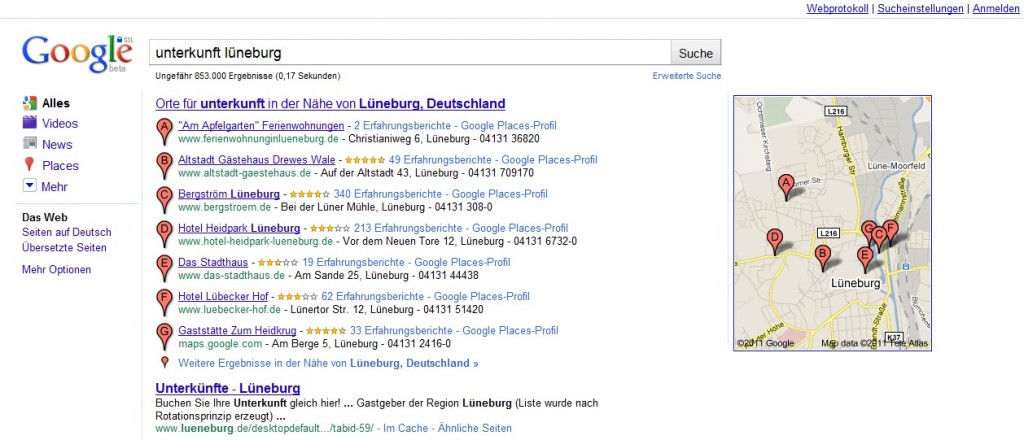
Task: Open "Am Apfelgarten" Ferienwohnungen result
Action: pyautogui.click(x=261, y=125)
